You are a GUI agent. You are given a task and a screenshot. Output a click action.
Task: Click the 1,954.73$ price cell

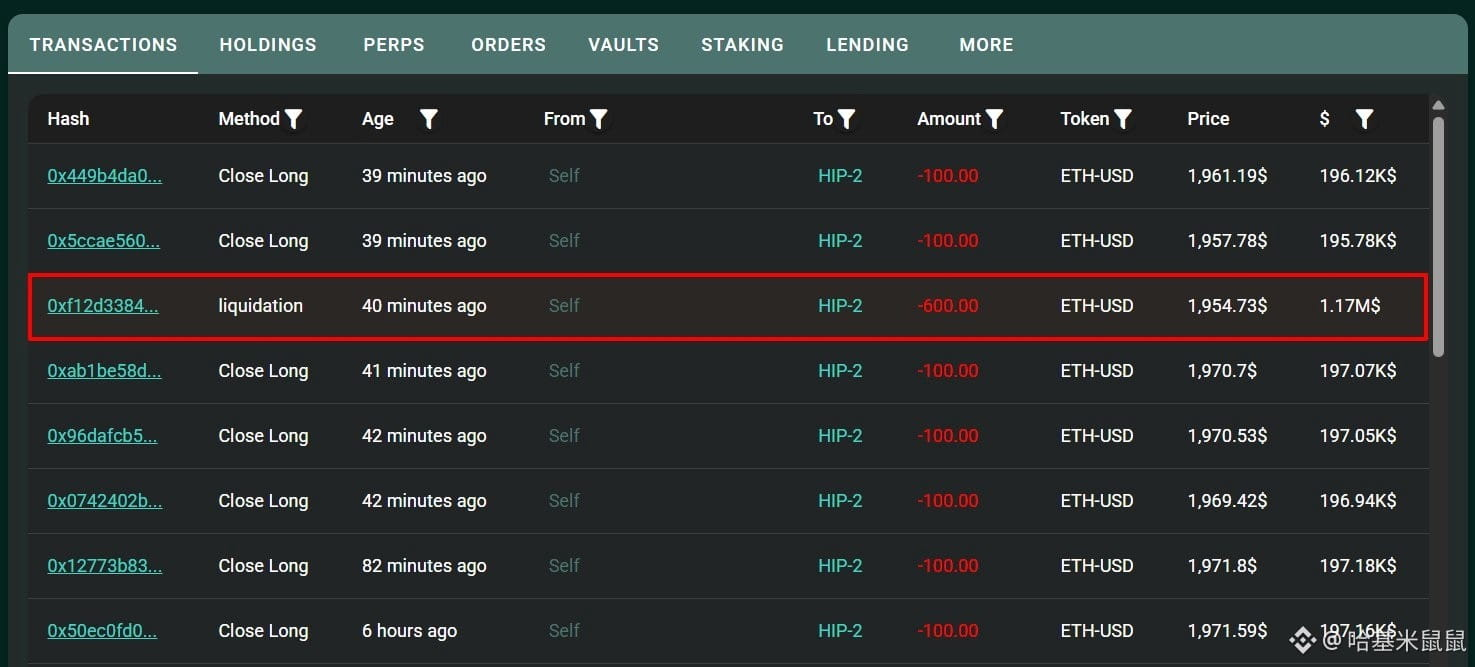click(x=1227, y=306)
